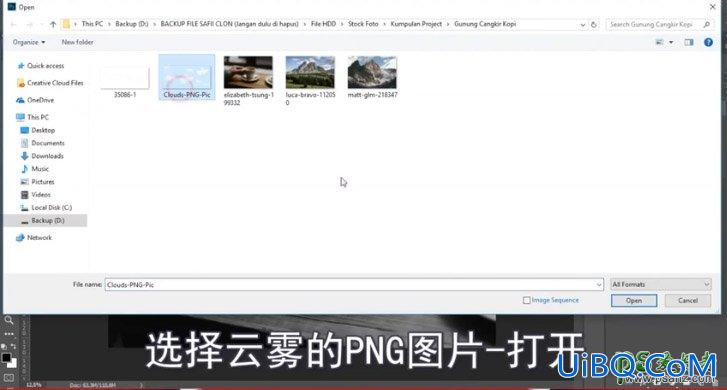The image size is (727, 390).
Task: Refresh the Gunung Cangkir Kopi folder
Action: pos(593,24)
